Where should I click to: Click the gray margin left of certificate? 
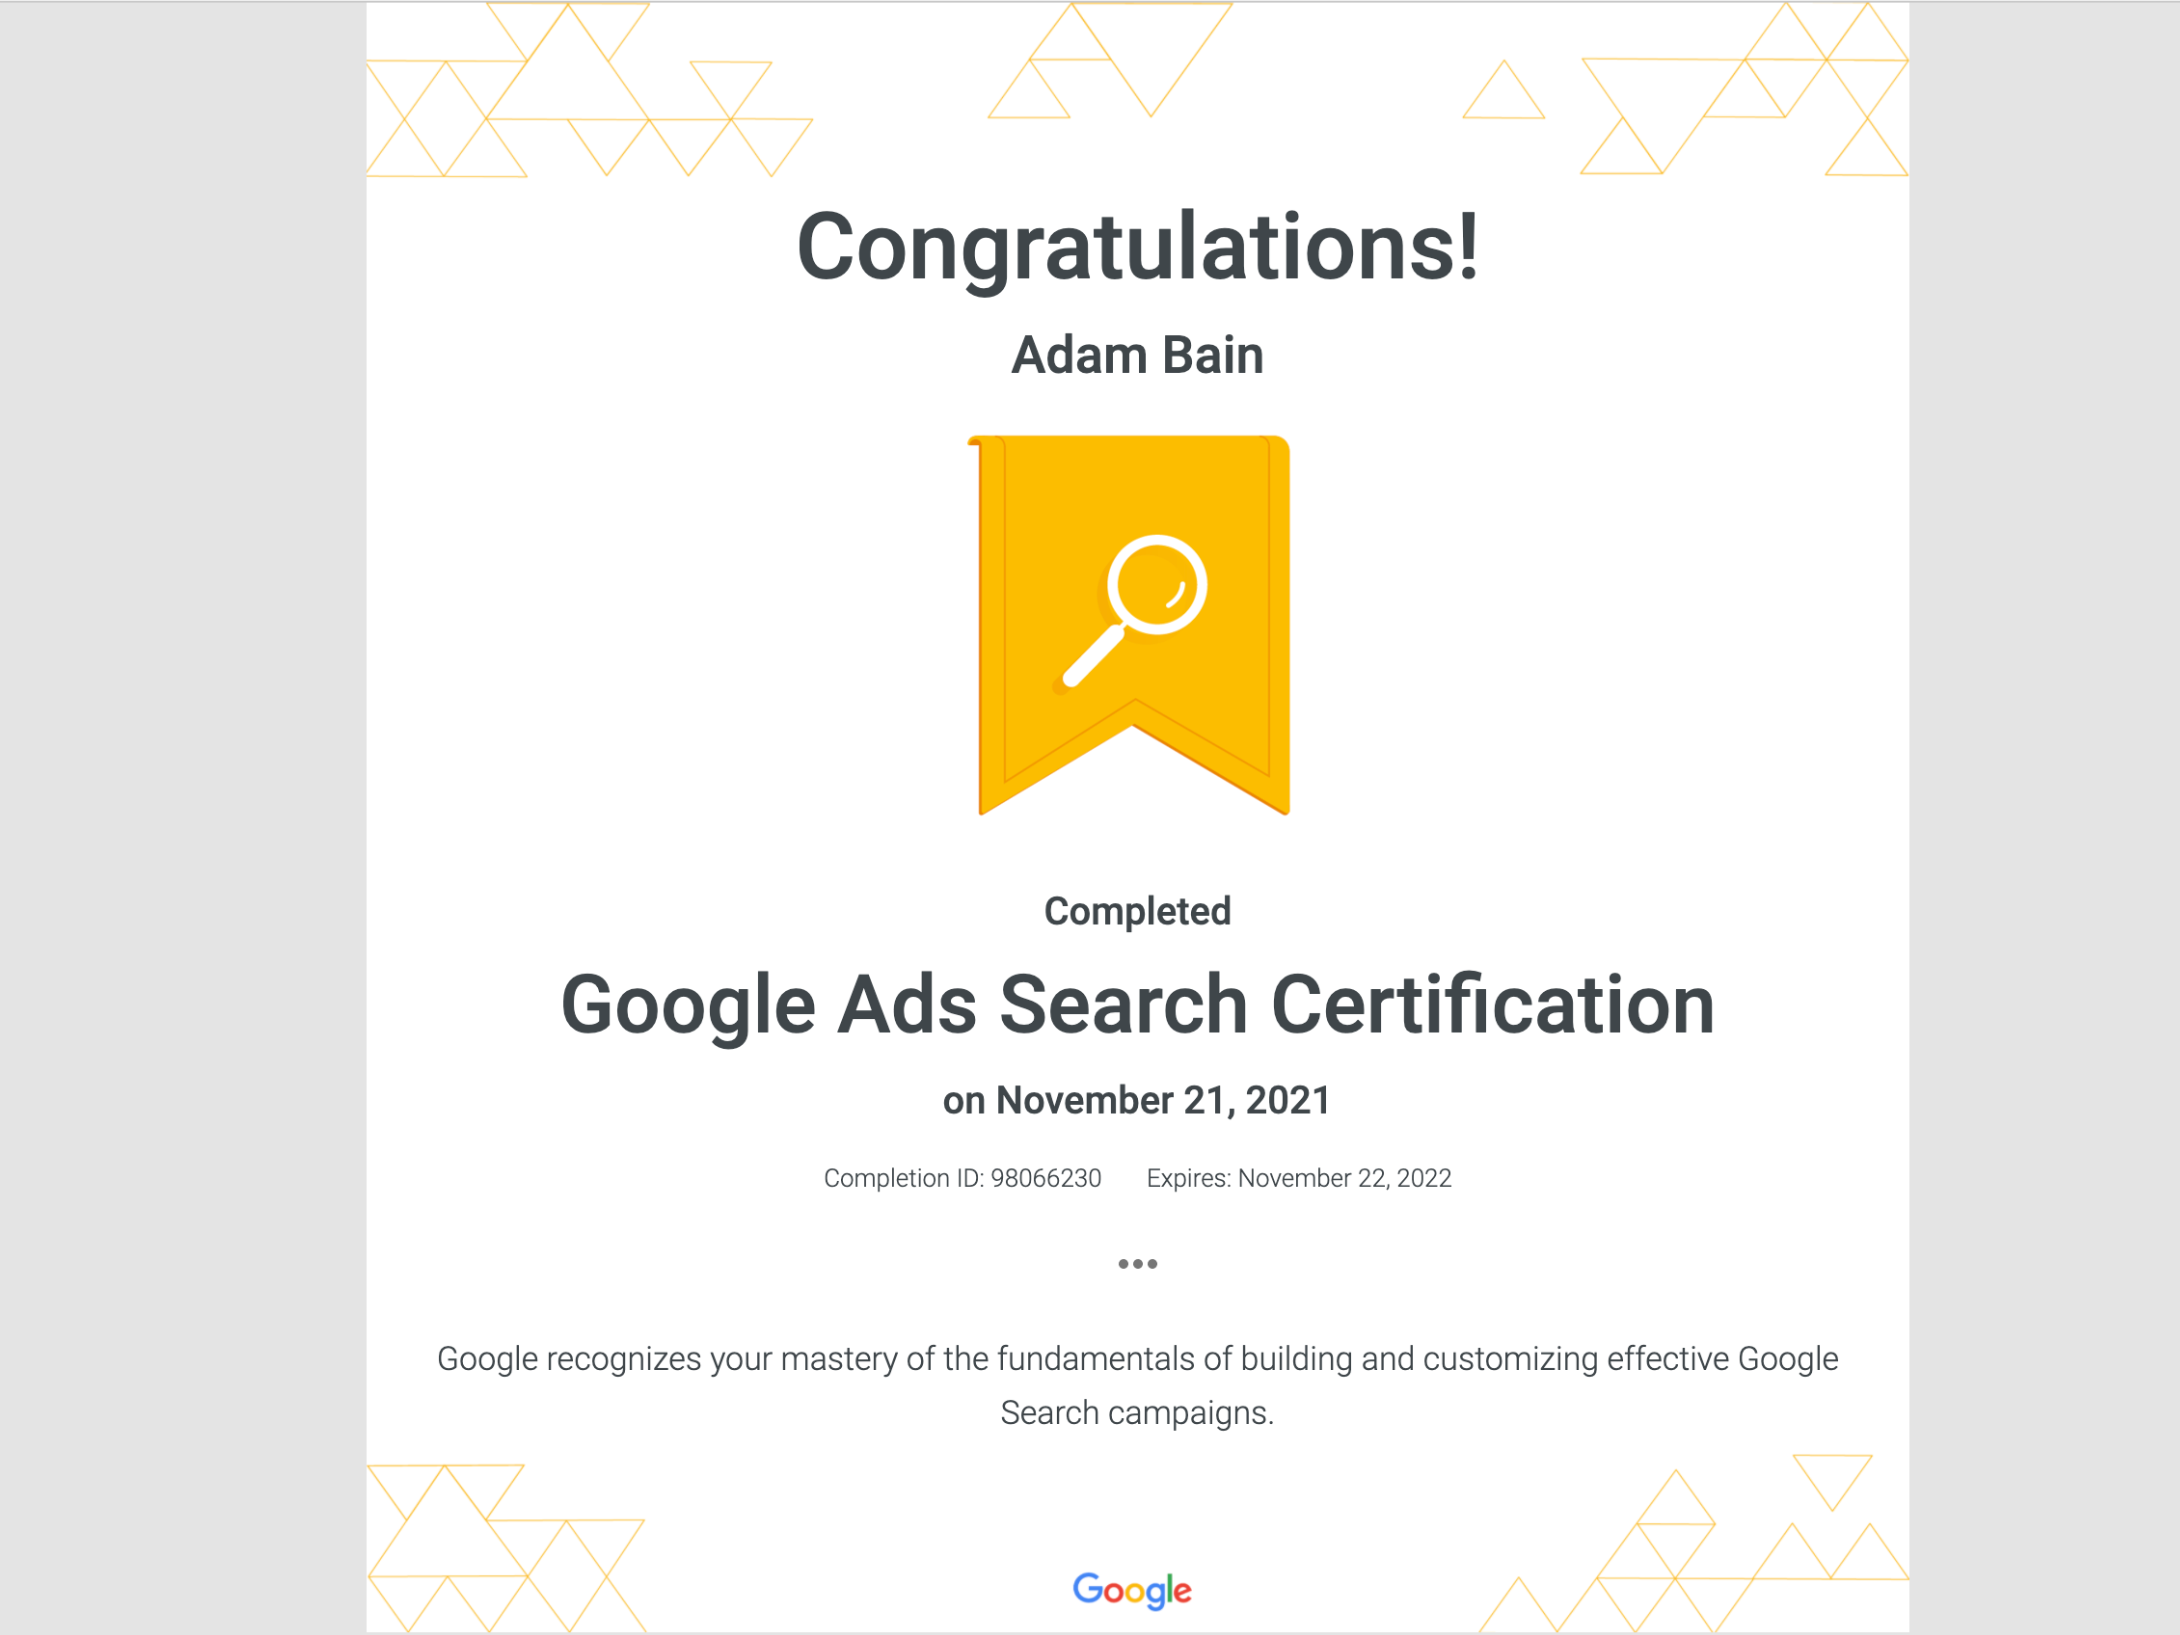(183, 817)
